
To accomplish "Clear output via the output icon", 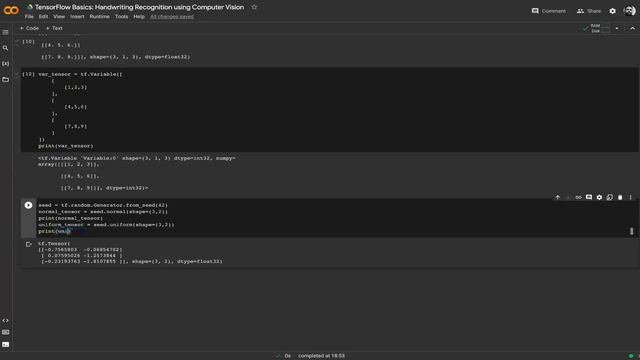I will [x=29, y=244].
